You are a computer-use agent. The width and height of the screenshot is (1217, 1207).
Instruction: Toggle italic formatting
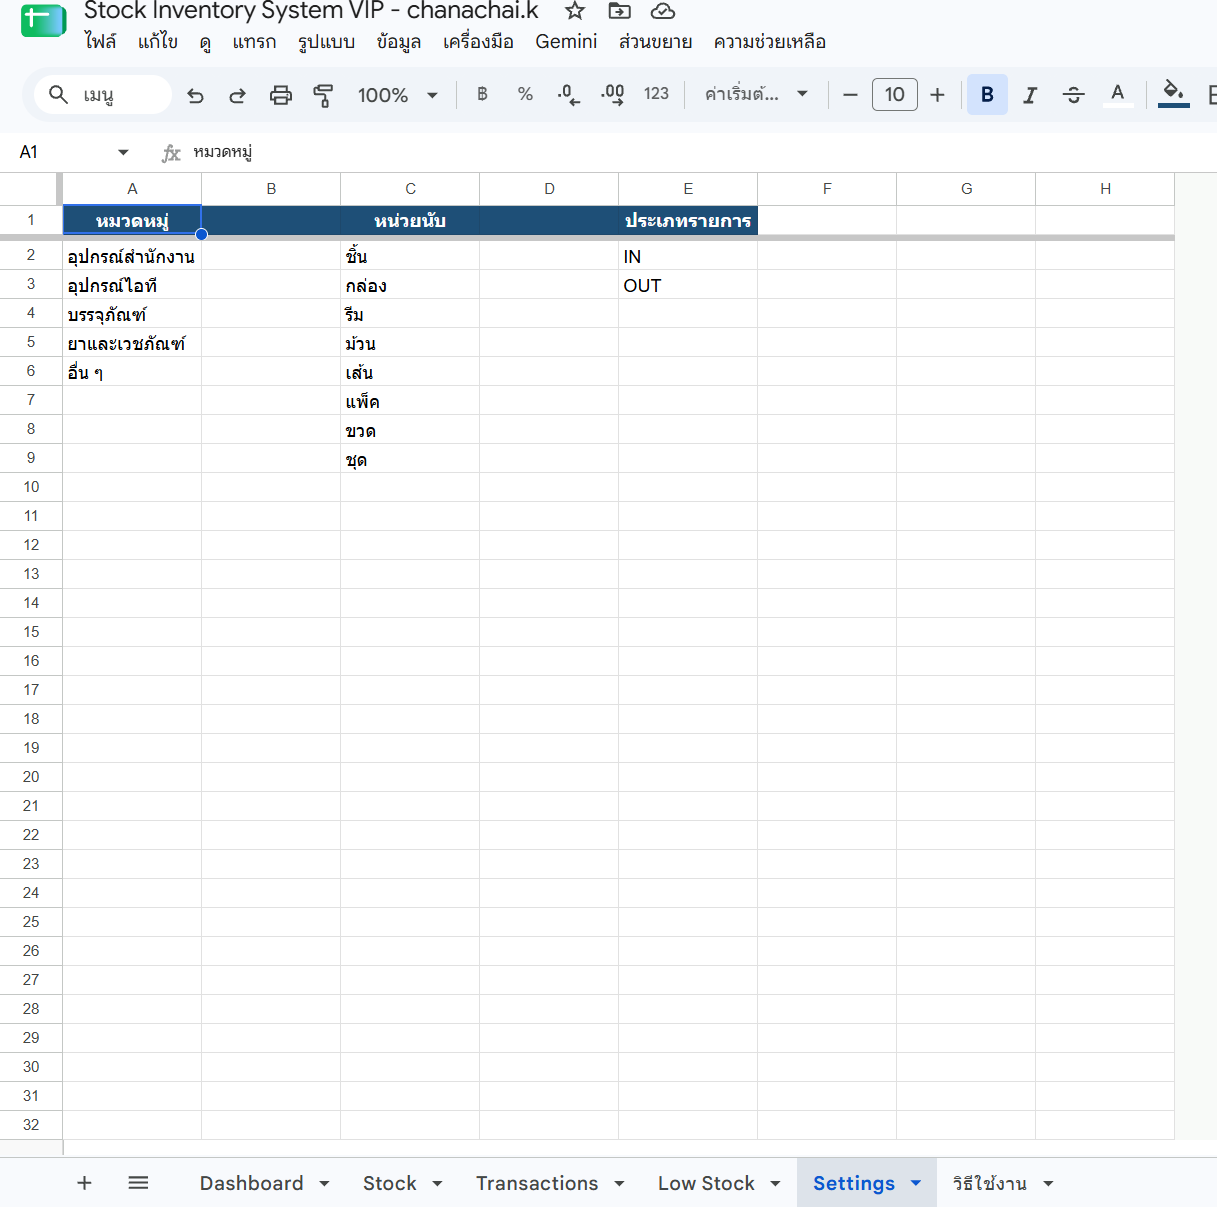[x=1030, y=95]
